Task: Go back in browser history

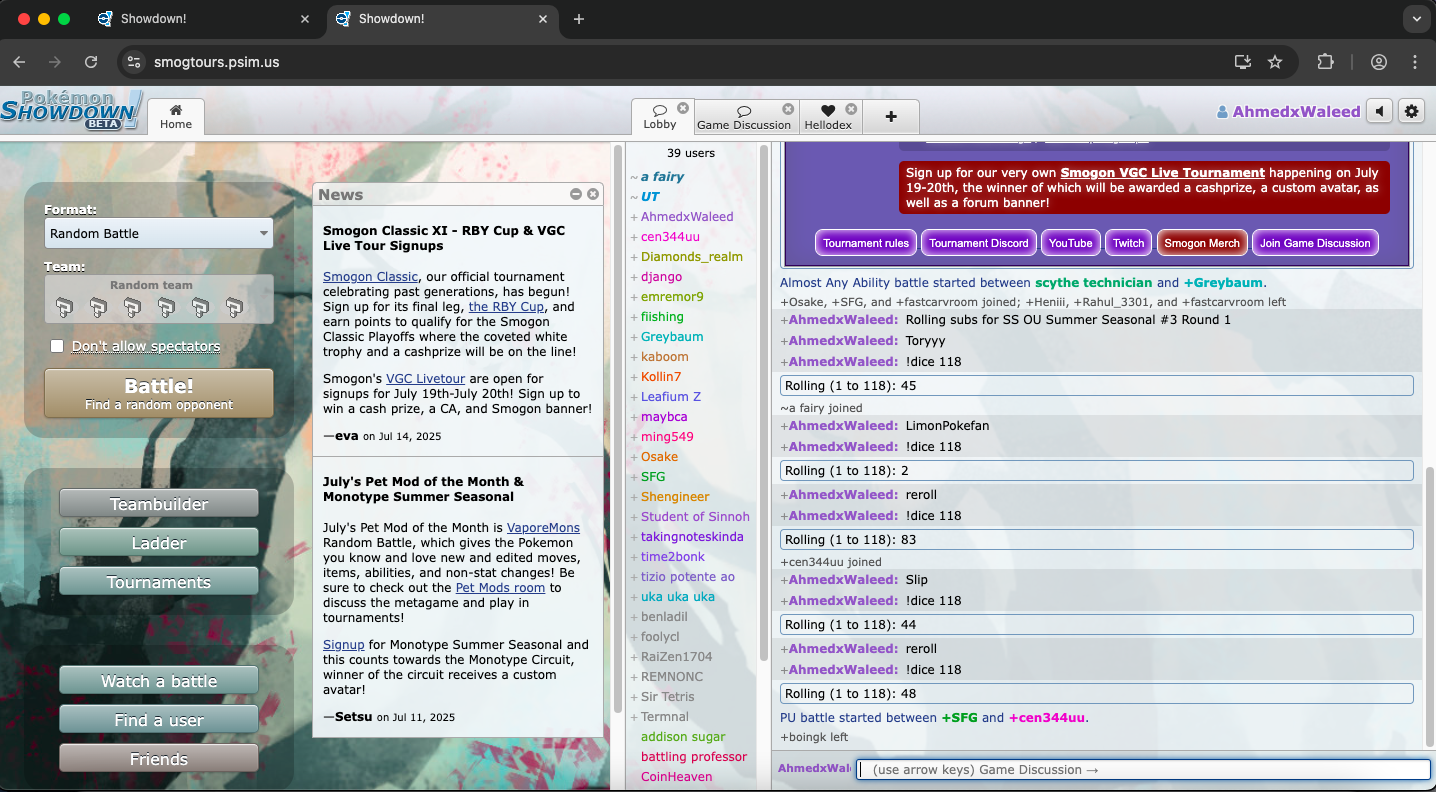Action: pyautogui.click(x=19, y=62)
